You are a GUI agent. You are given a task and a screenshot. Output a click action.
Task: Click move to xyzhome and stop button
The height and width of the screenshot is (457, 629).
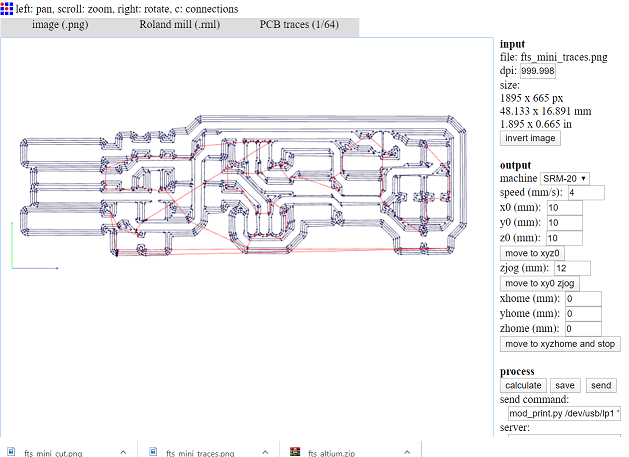560,344
